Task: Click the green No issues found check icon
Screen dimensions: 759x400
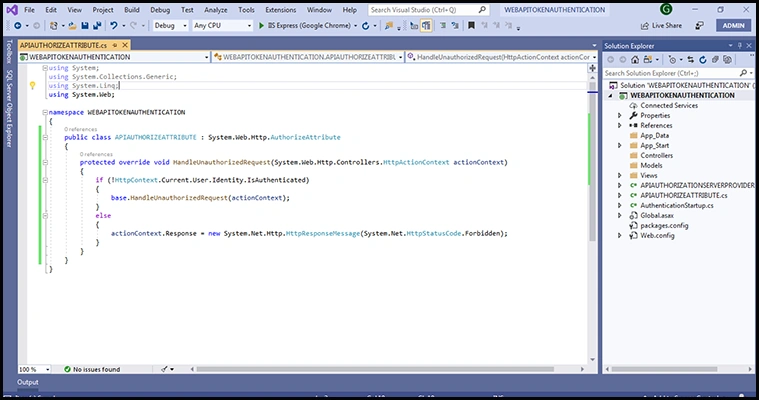Action: [67, 369]
